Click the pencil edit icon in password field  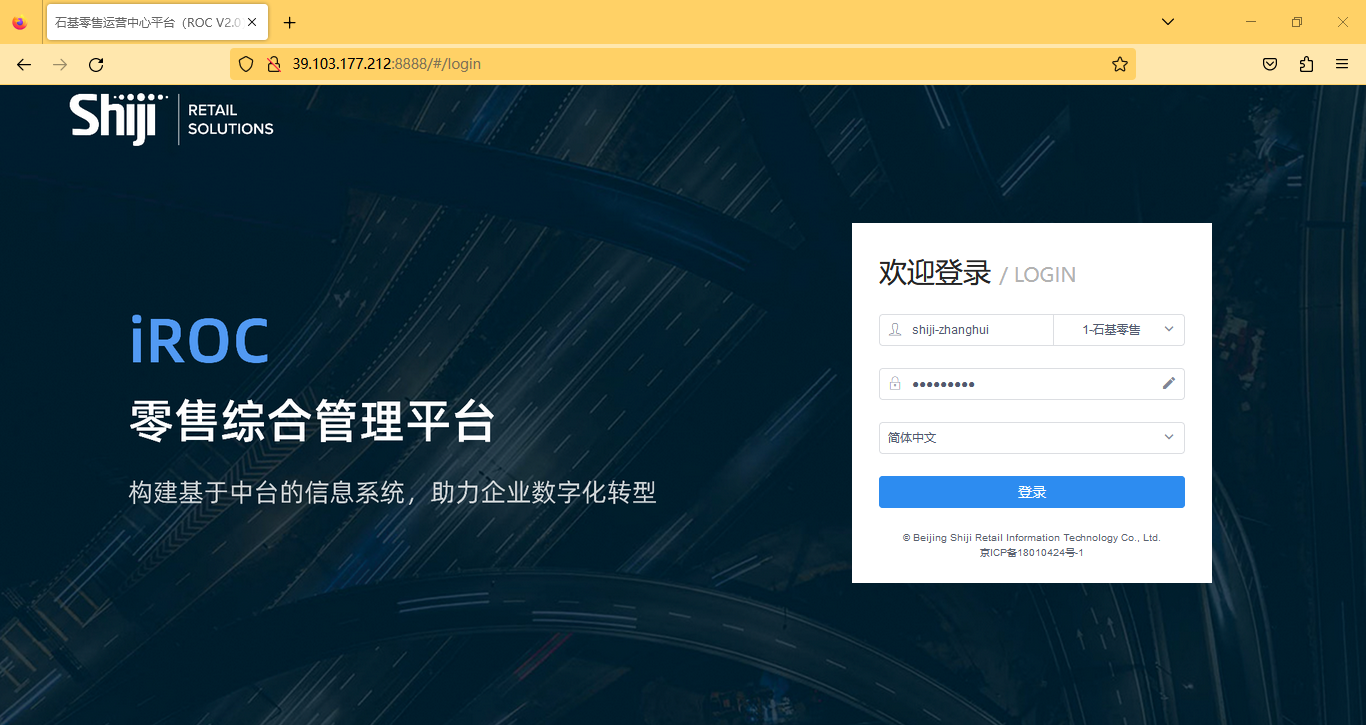tap(1168, 384)
